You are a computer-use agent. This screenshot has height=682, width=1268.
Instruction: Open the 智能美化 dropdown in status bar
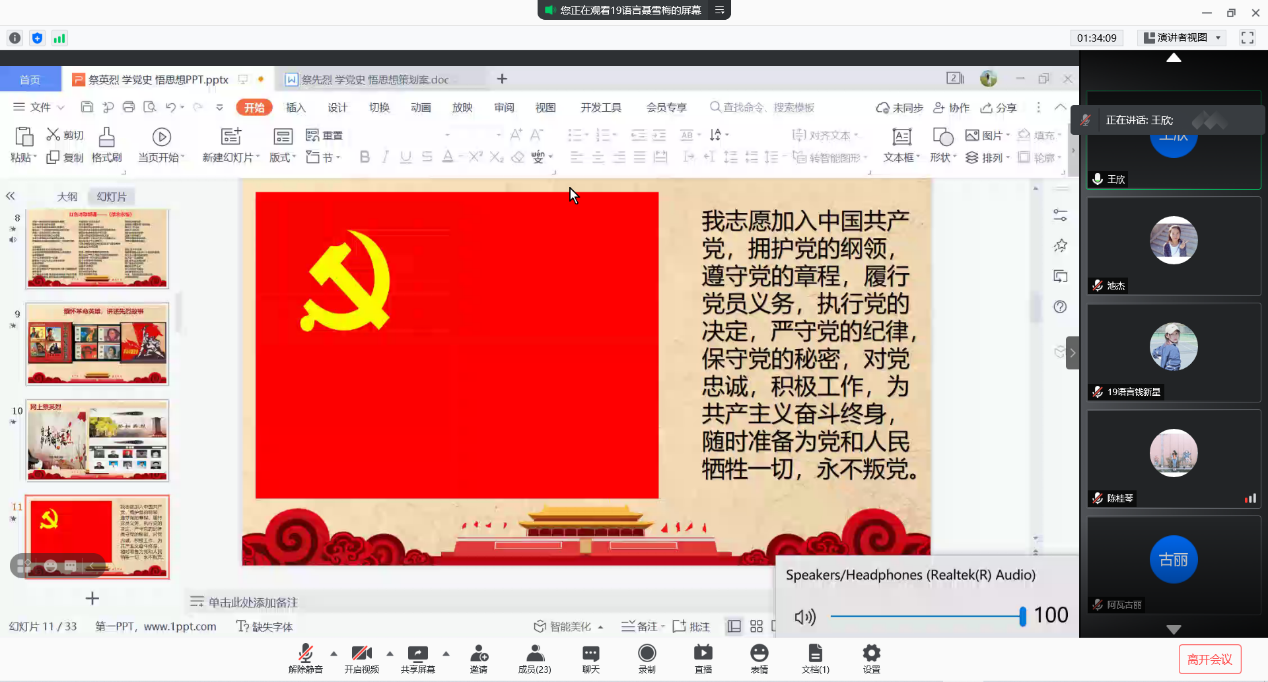pyautogui.click(x=568, y=626)
